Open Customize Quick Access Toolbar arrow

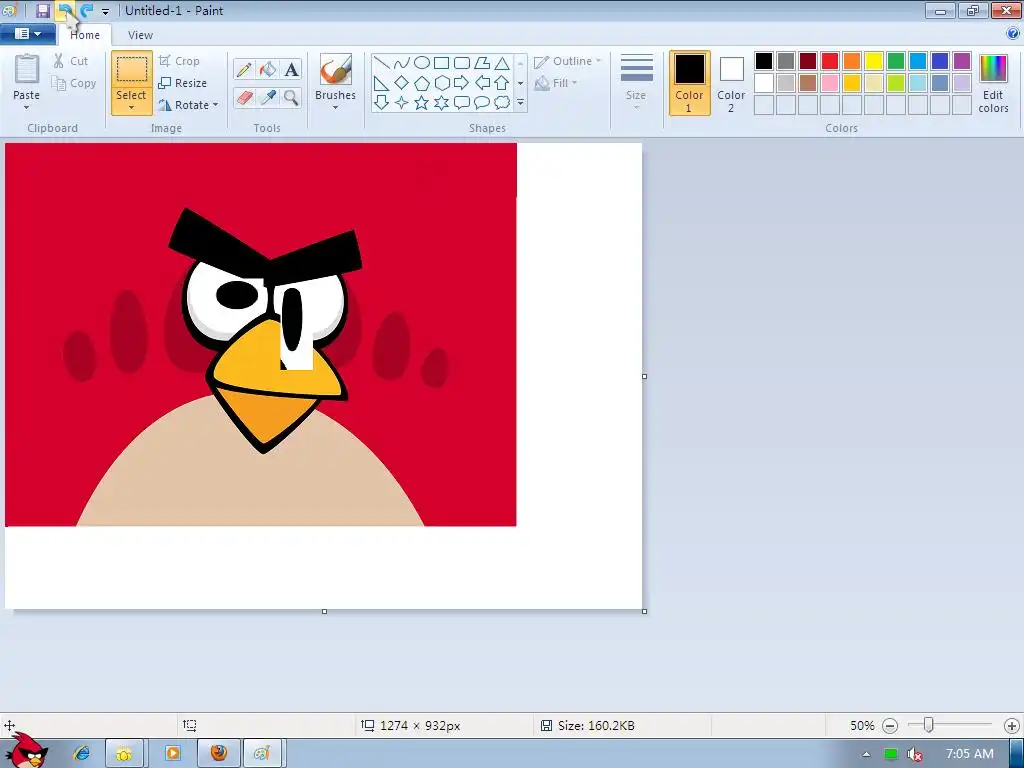click(105, 11)
